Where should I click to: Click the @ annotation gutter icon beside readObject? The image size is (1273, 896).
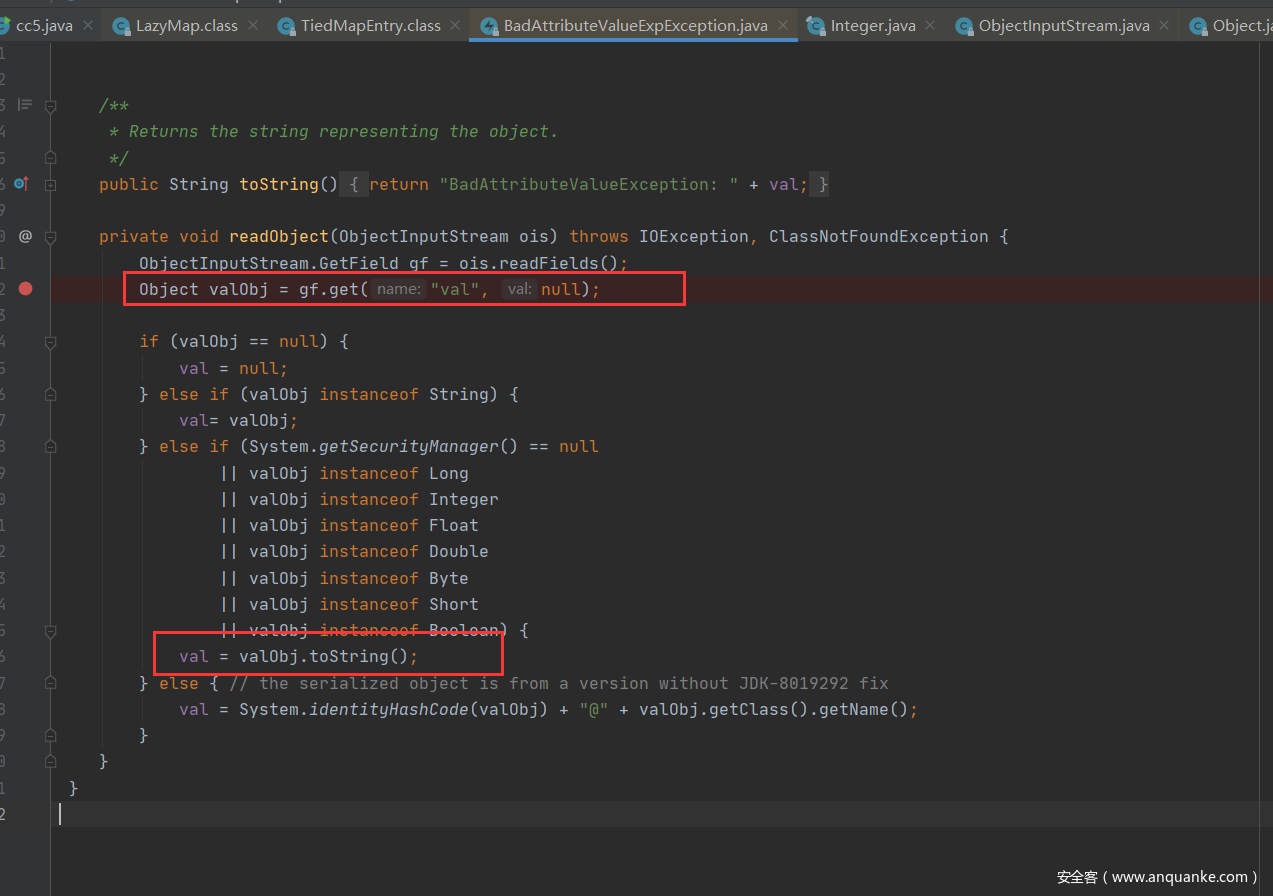coord(25,236)
